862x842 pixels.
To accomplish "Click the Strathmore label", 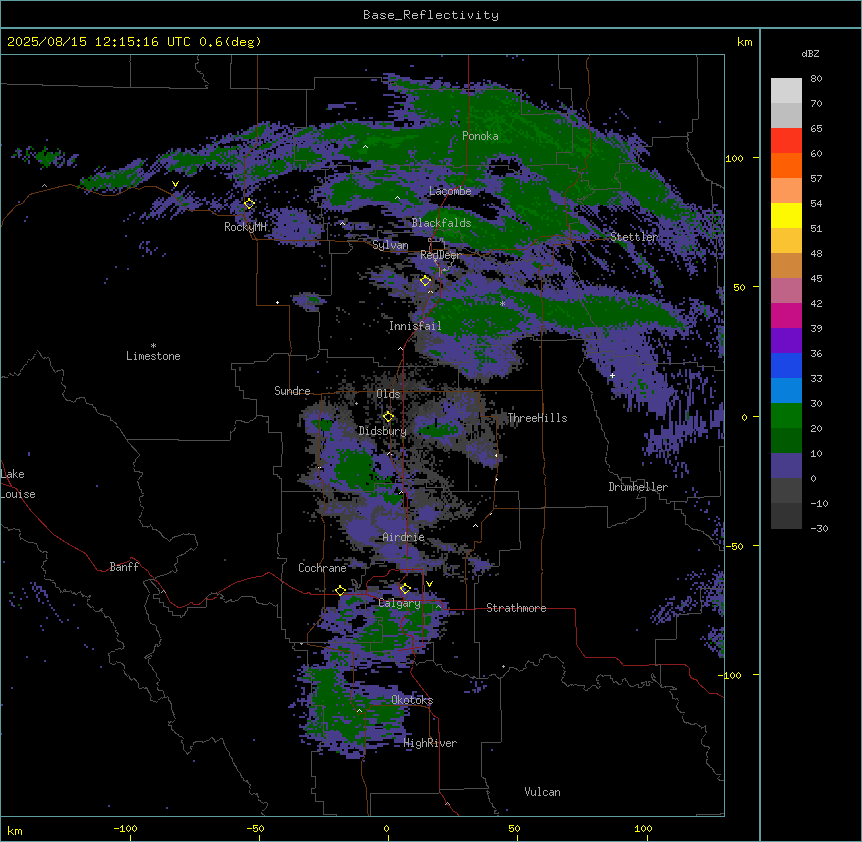I will [x=516, y=608].
